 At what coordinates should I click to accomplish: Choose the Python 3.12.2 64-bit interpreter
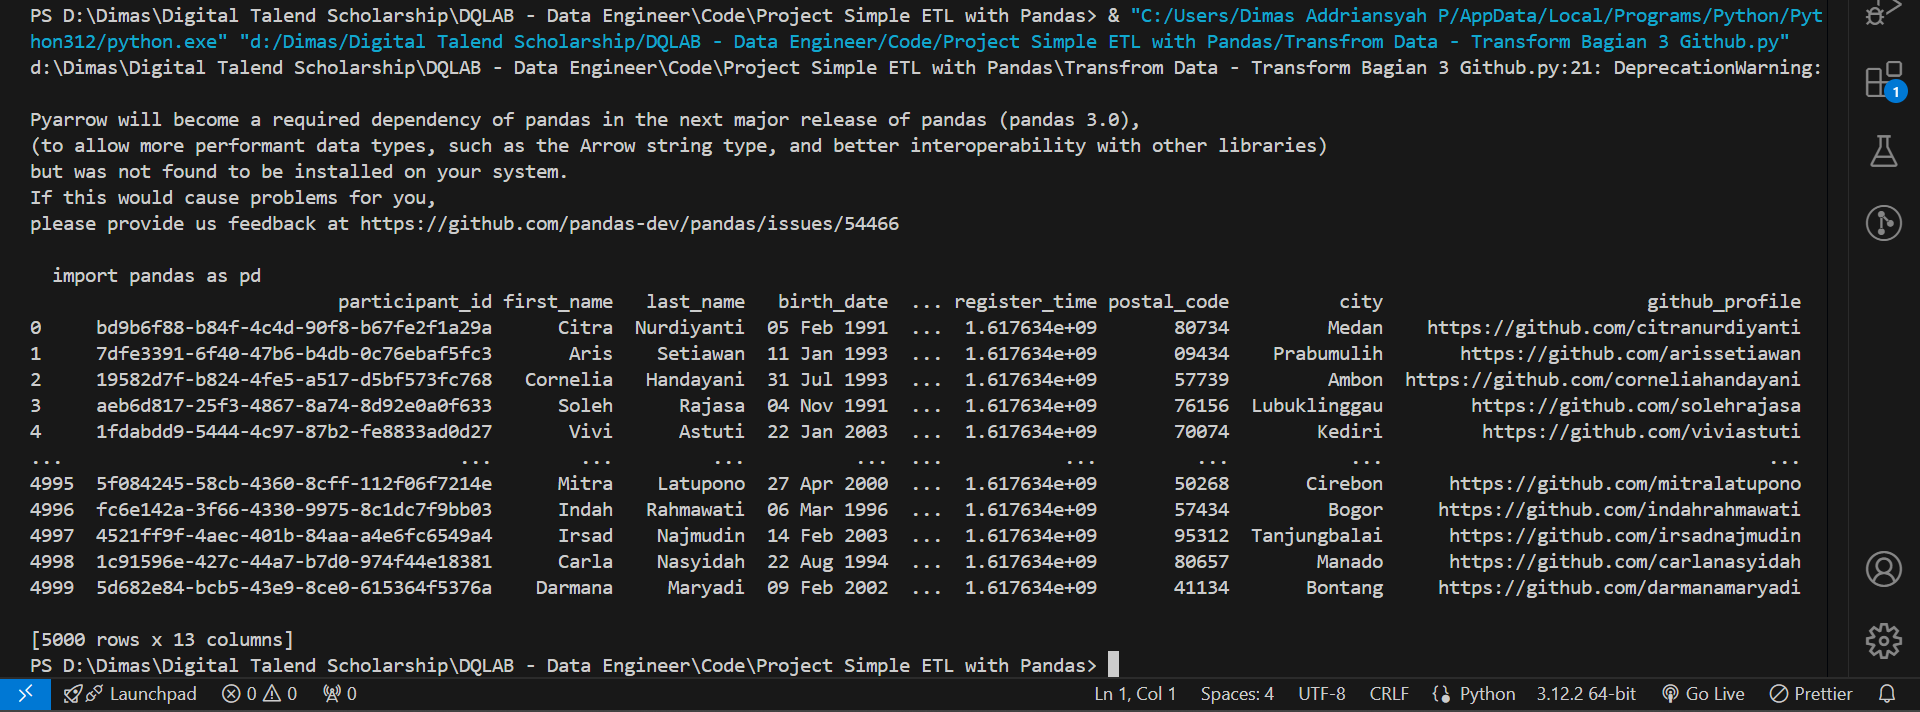pos(1586,694)
